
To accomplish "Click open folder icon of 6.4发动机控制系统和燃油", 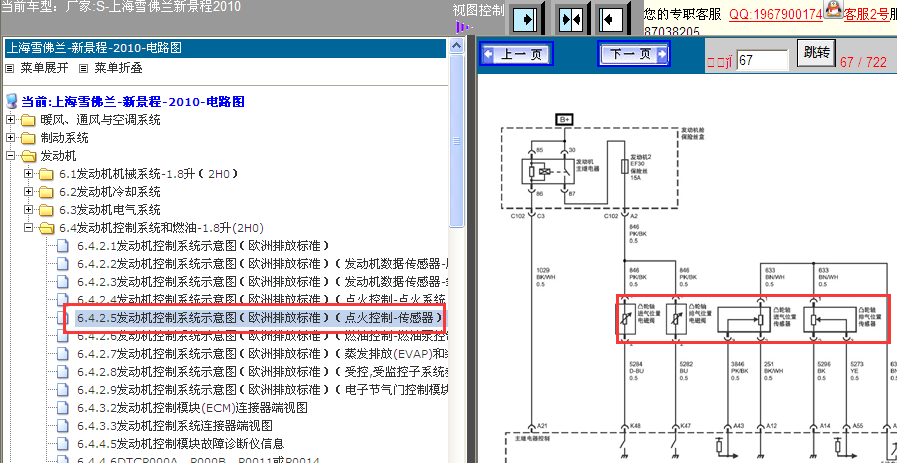I will [47, 228].
